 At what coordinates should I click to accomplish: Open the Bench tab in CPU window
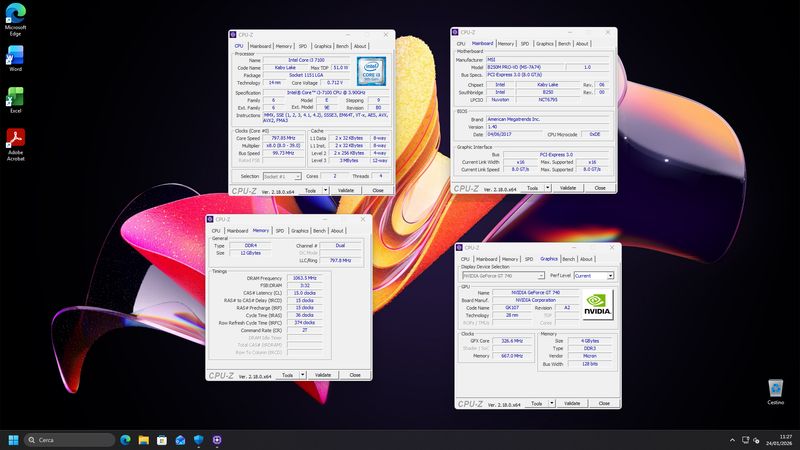pos(342,46)
